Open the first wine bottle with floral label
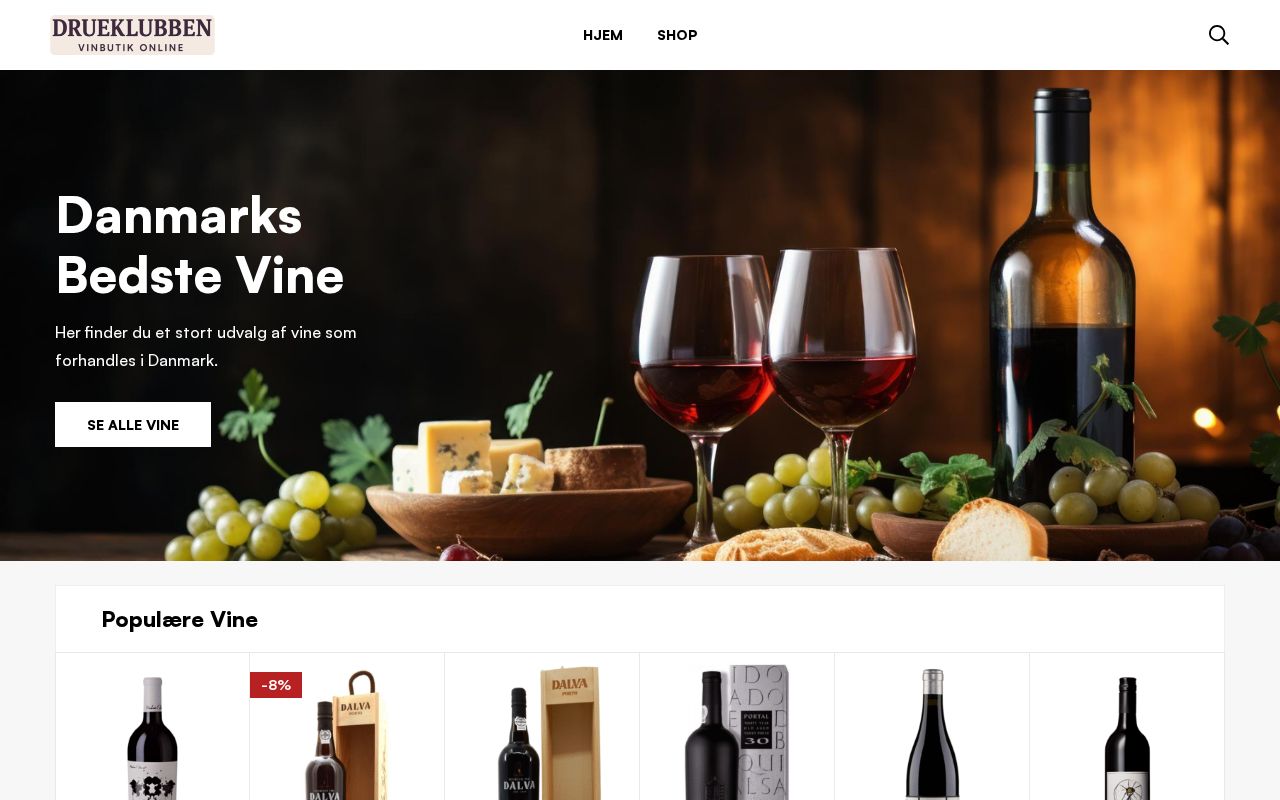 tap(152, 738)
